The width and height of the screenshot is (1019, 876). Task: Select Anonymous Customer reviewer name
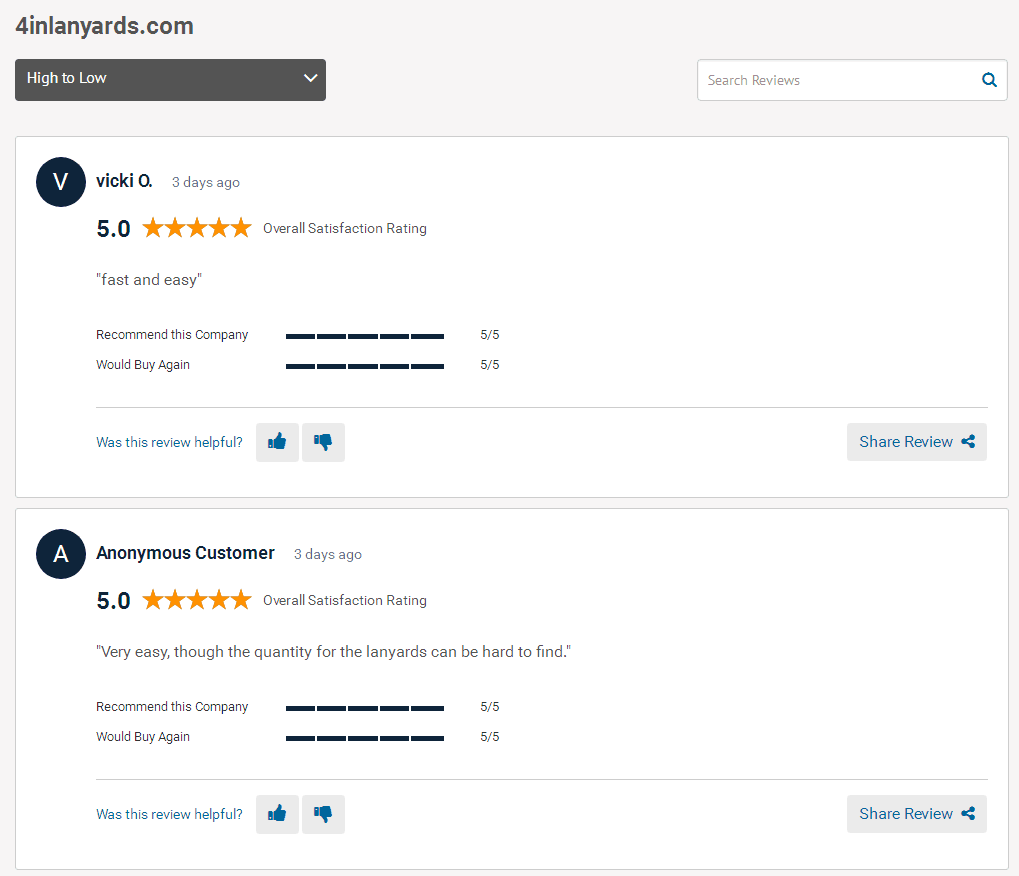185,553
